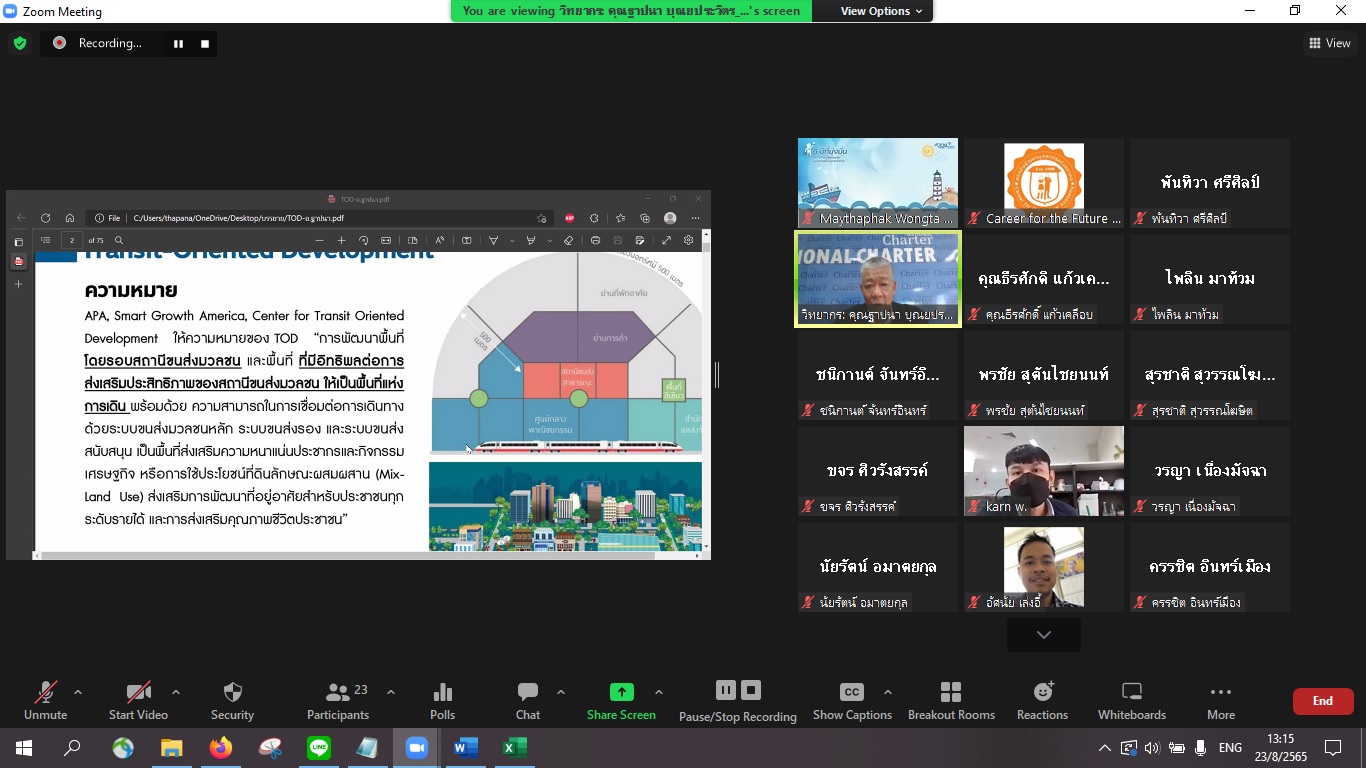Open Whiteboards
1366x768 pixels.
click(x=1132, y=700)
